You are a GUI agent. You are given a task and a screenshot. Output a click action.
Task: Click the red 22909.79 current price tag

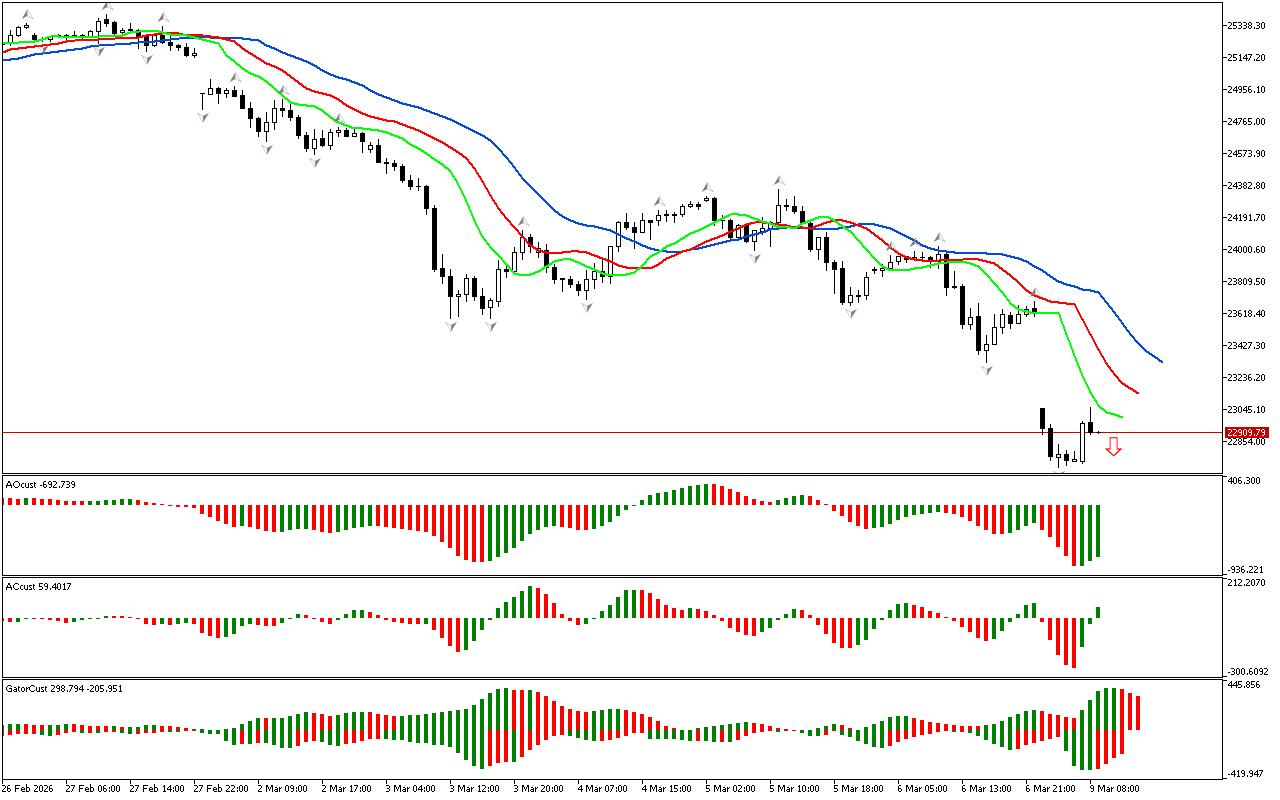(x=1246, y=433)
